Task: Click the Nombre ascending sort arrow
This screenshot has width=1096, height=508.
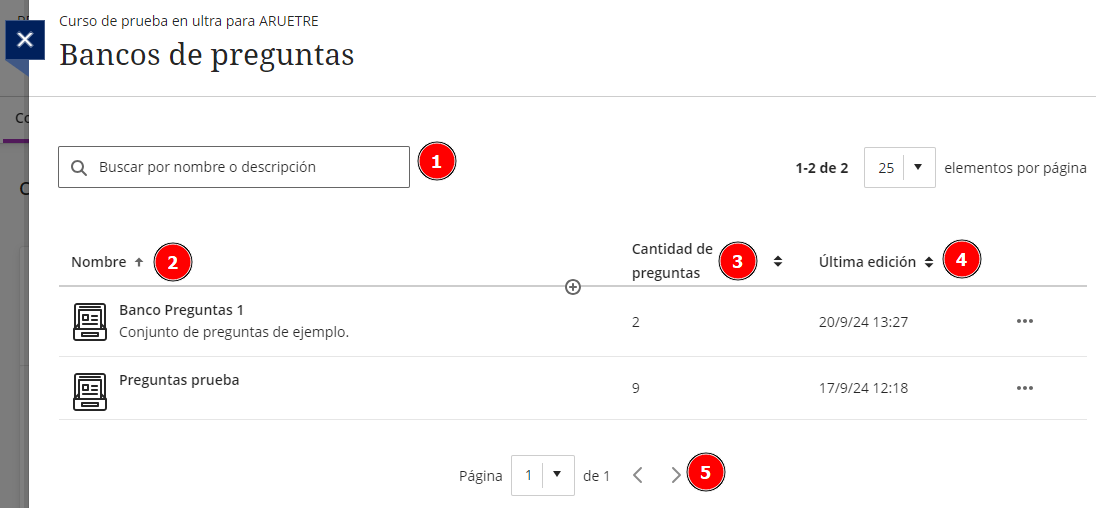Action: click(x=138, y=262)
